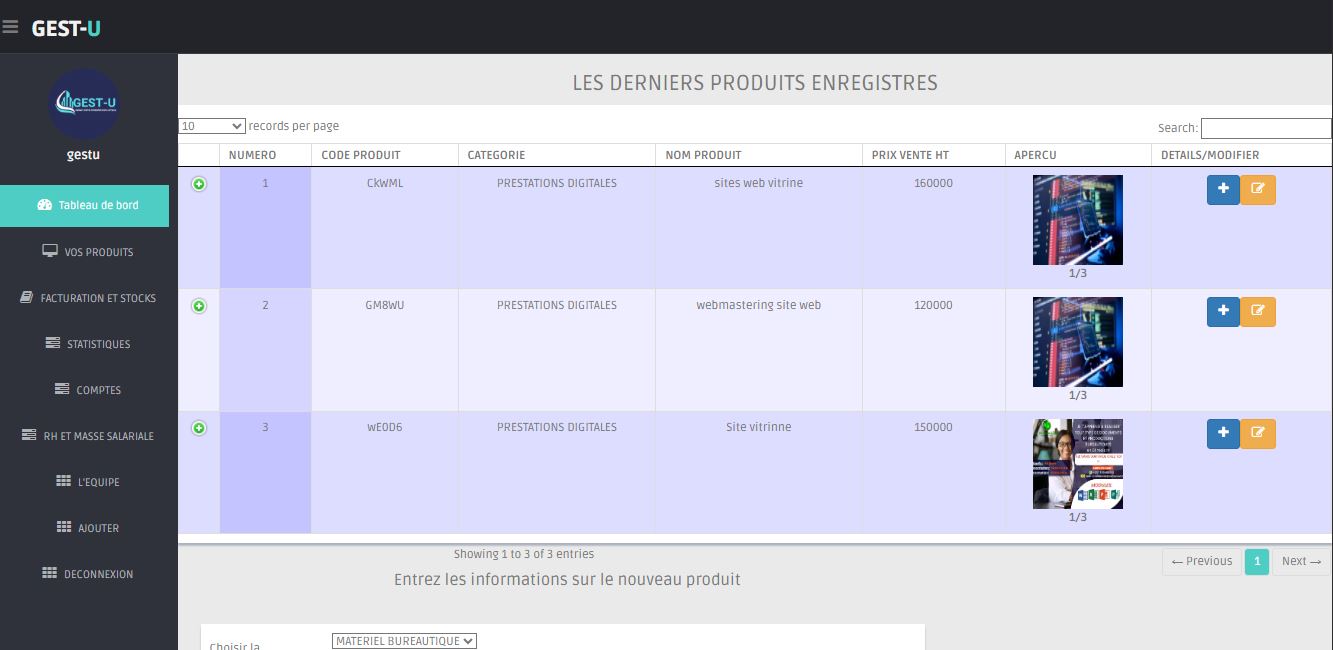Expand row 3 using green plus toggle

tap(199, 428)
